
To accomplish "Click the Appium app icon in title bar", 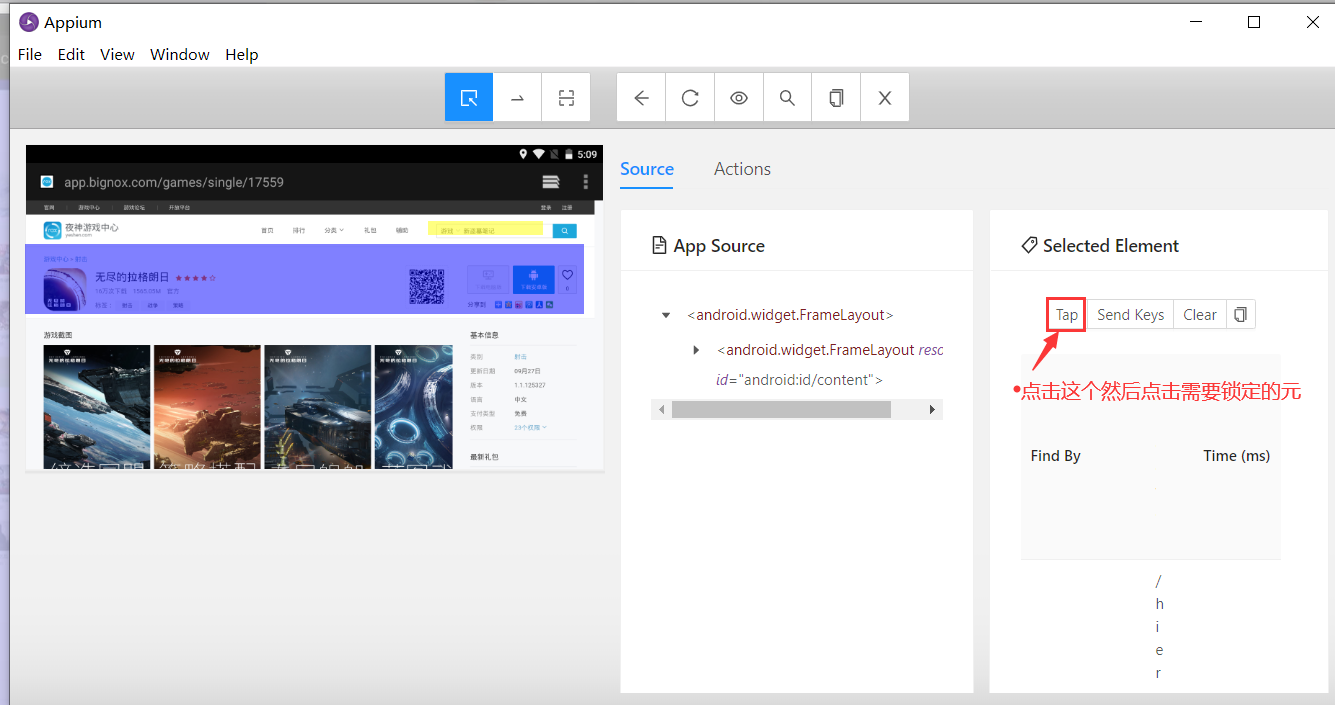I will (29, 22).
